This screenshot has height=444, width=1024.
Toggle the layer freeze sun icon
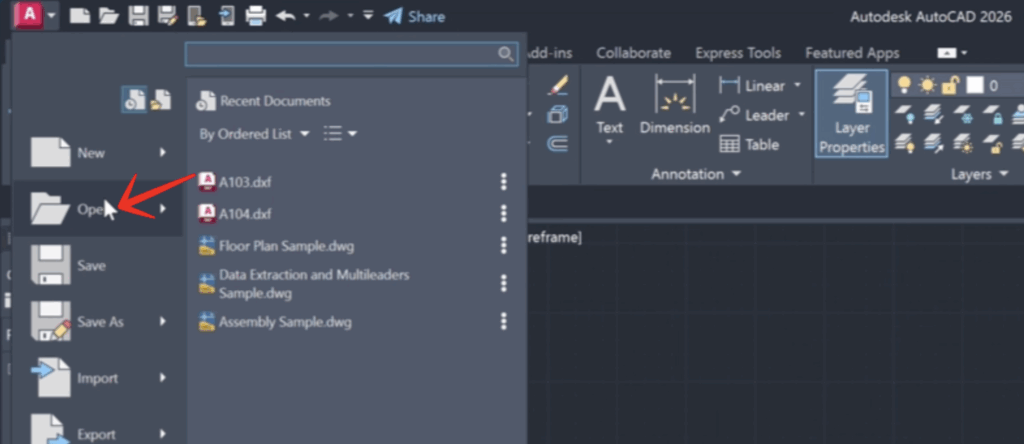(x=928, y=85)
